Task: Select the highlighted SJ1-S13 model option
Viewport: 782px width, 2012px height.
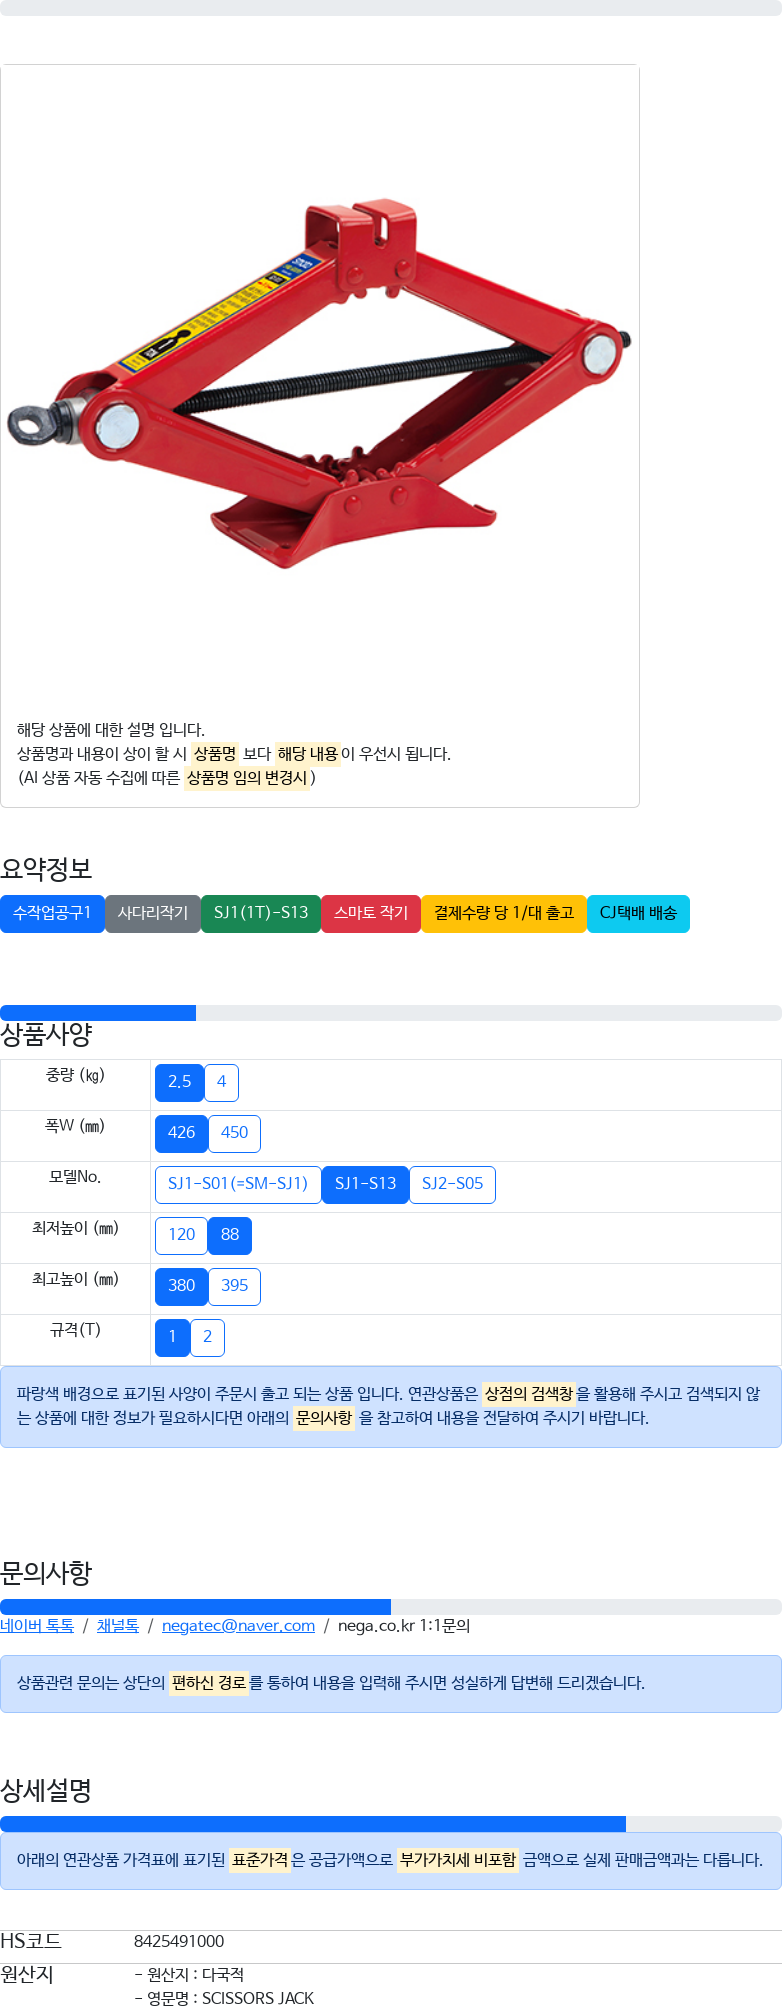Action: pos(365,1184)
